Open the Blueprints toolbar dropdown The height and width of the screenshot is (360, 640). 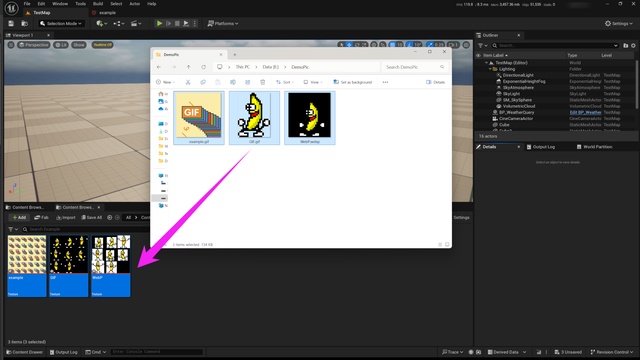tap(119, 24)
